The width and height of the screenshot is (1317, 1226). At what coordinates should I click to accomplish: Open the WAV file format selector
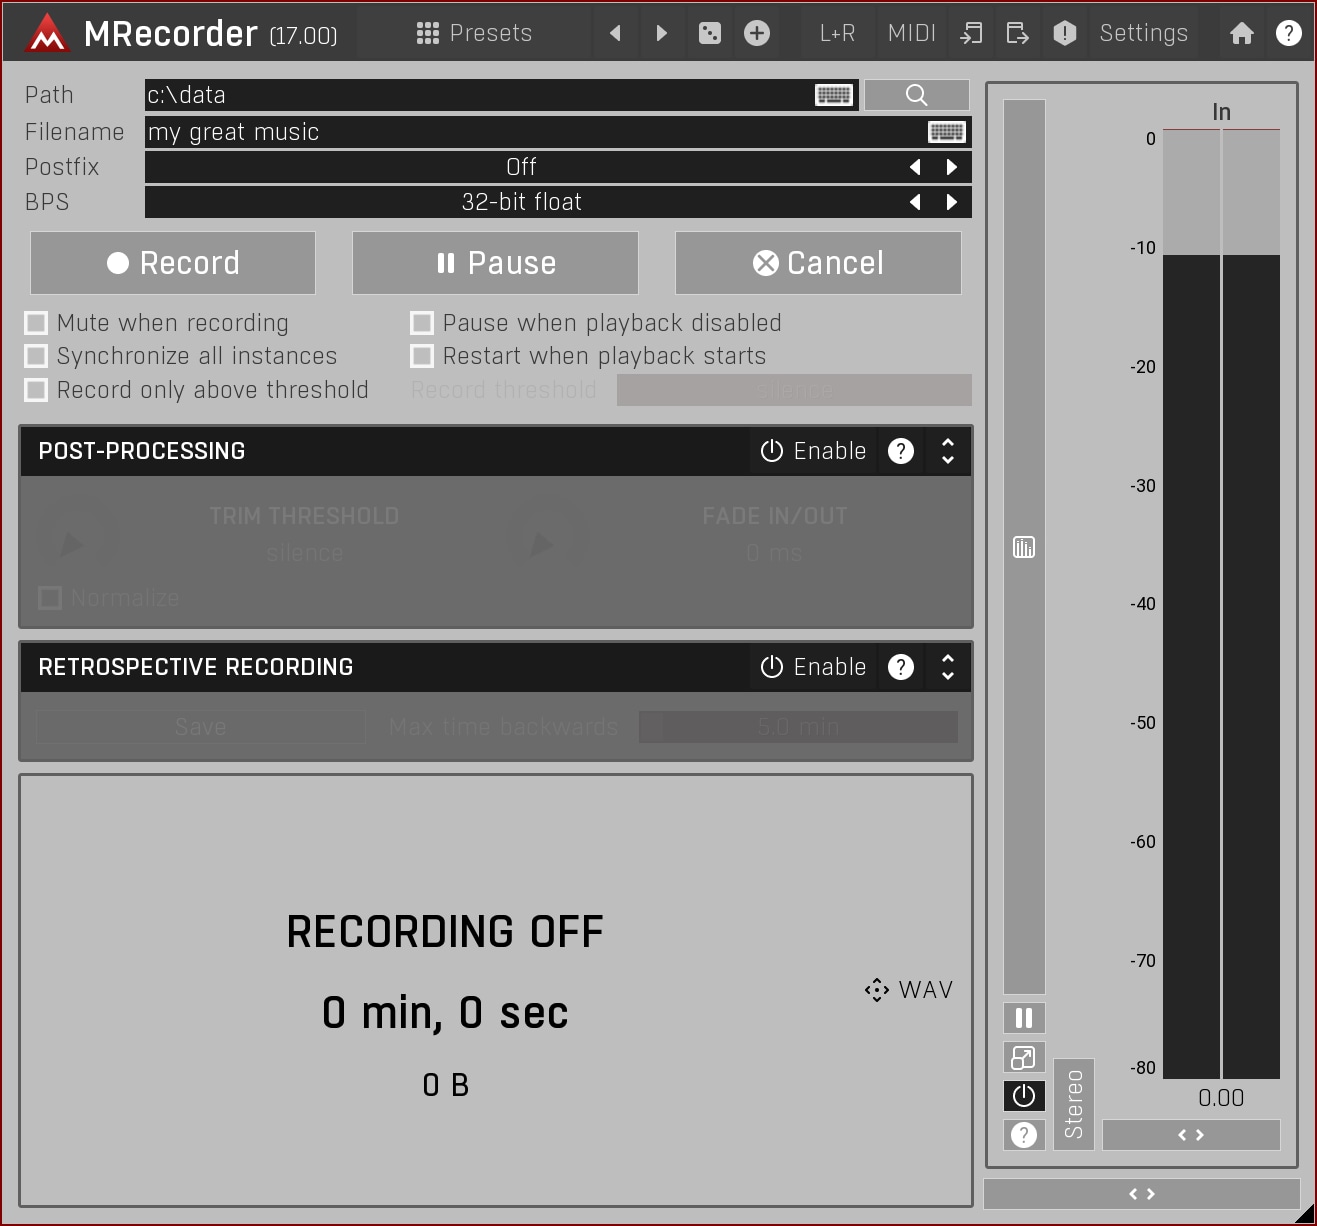click(x=909, y=990)
